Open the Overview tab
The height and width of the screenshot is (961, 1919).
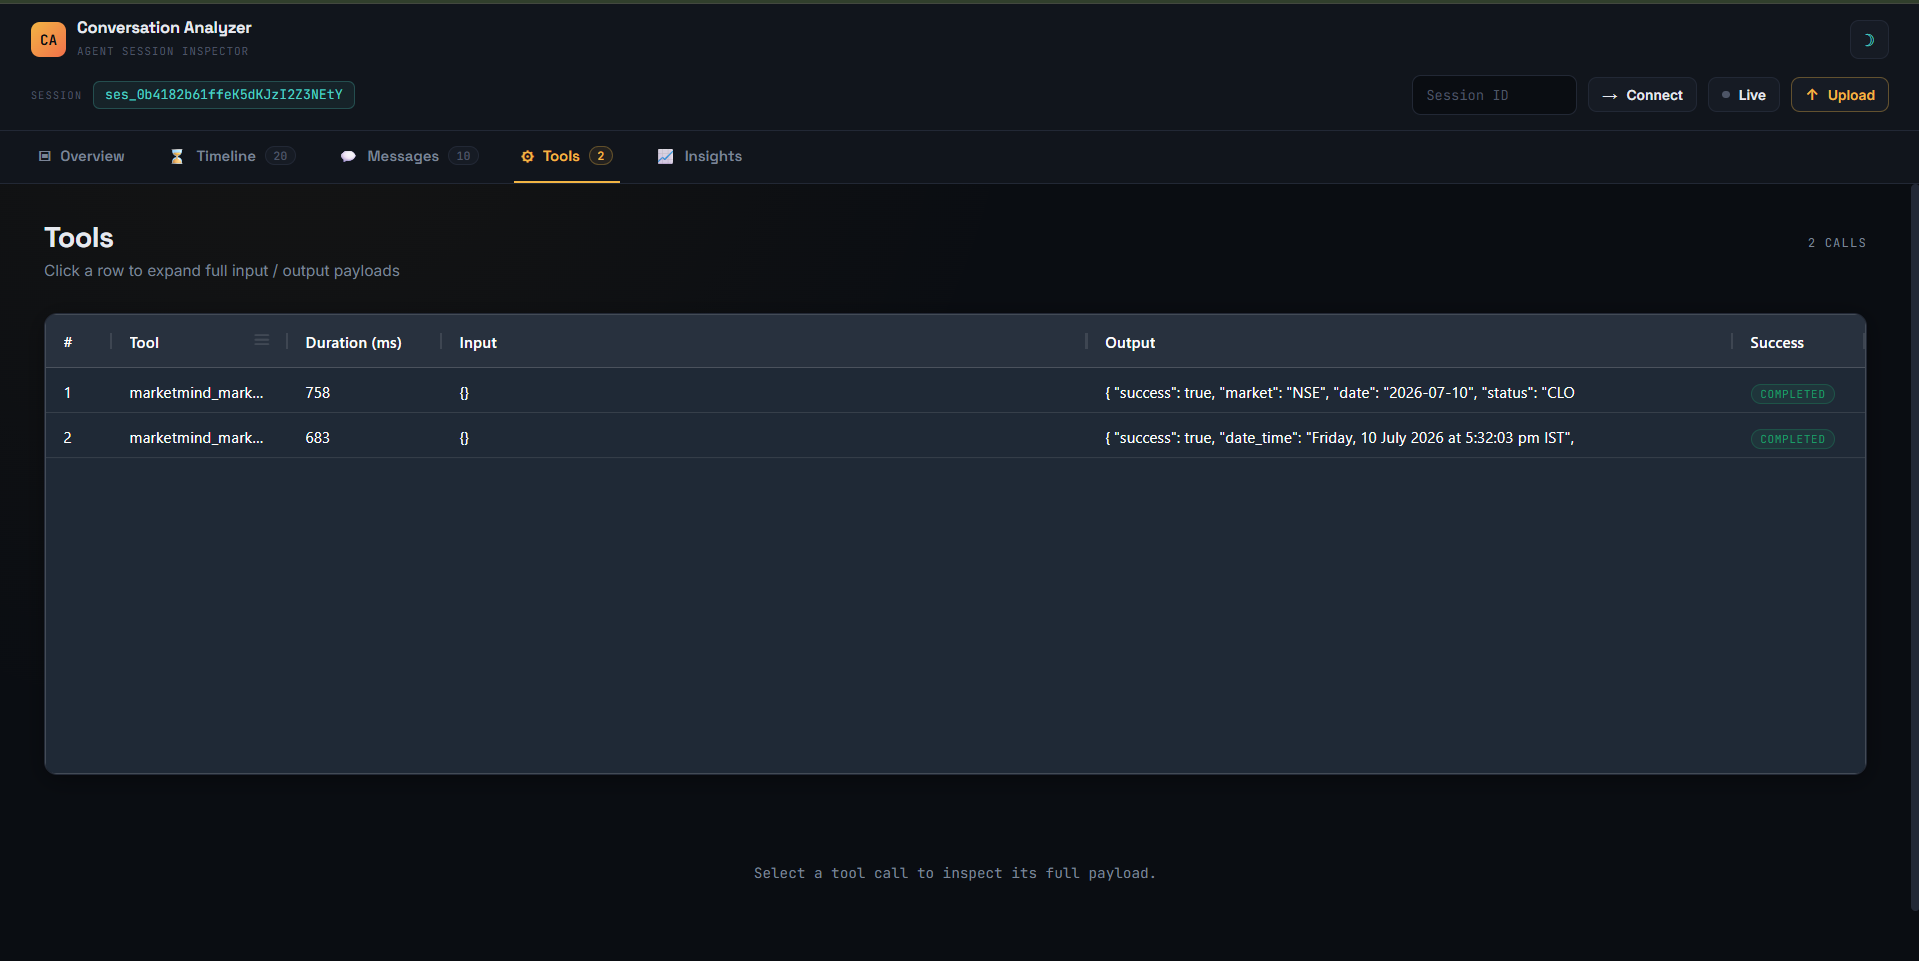[x=82, y=156]
